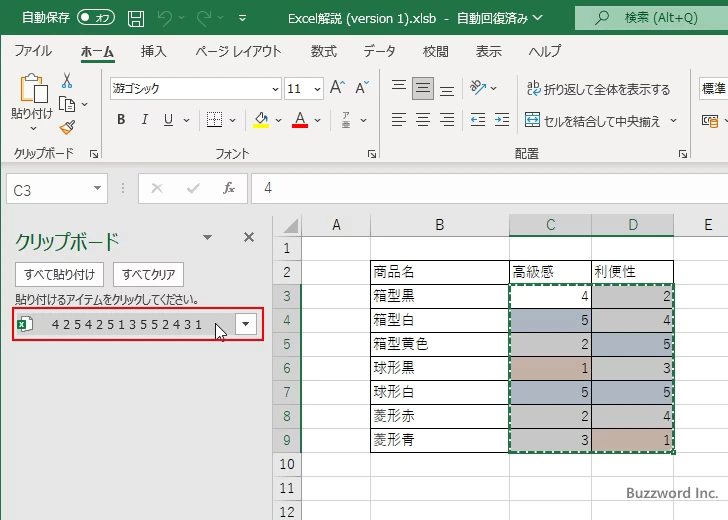Decrease font size with smaller A icon

tap(362, 87)
